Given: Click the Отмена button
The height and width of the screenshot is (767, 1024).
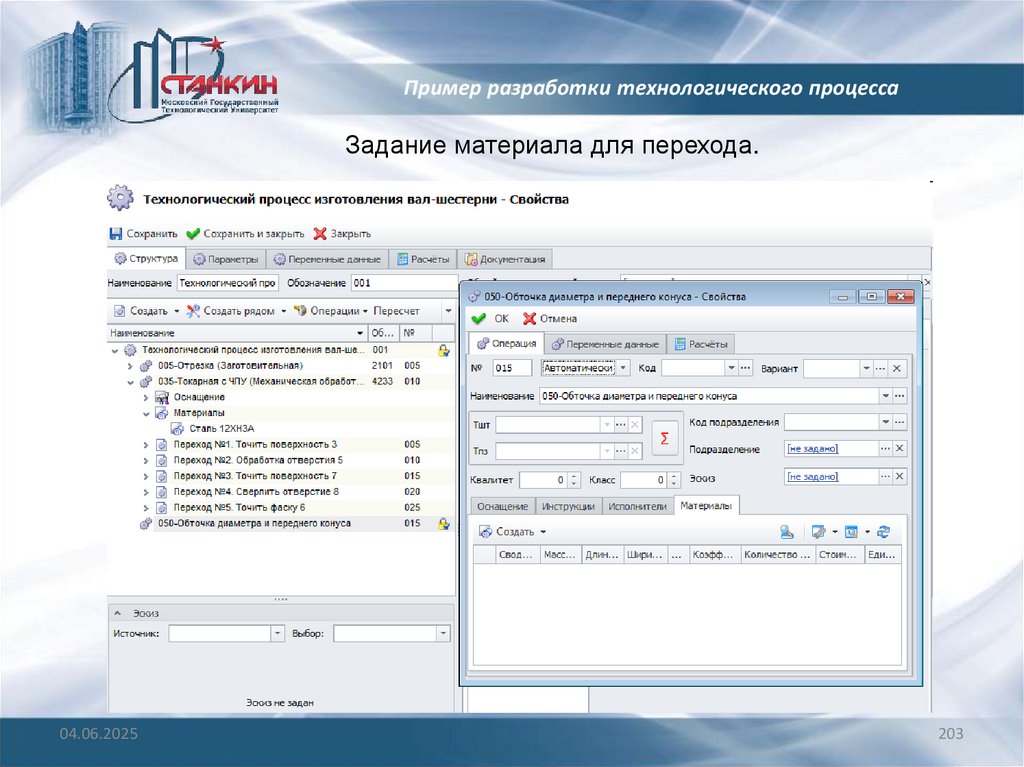Looking at the screenshot, I should (x=551, y=318).
